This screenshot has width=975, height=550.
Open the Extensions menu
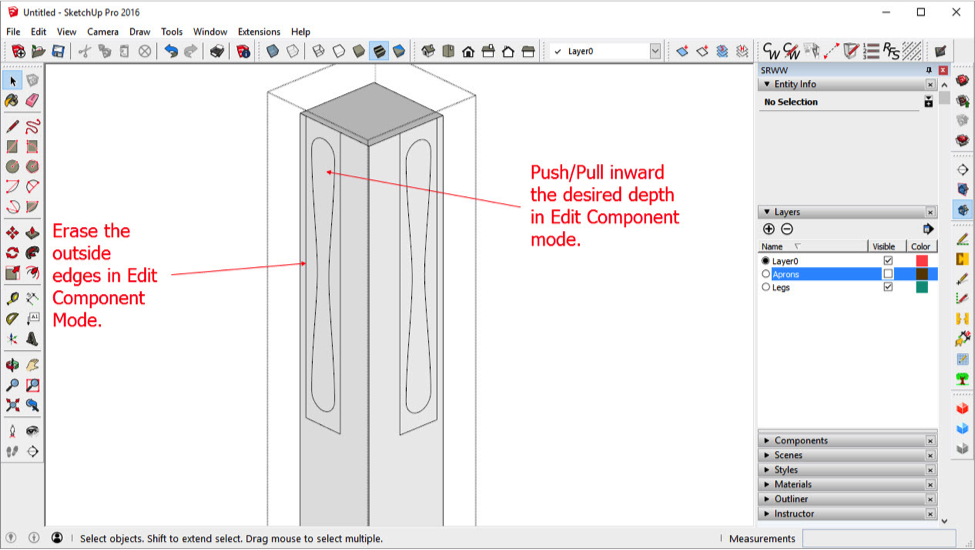point(258,32)
